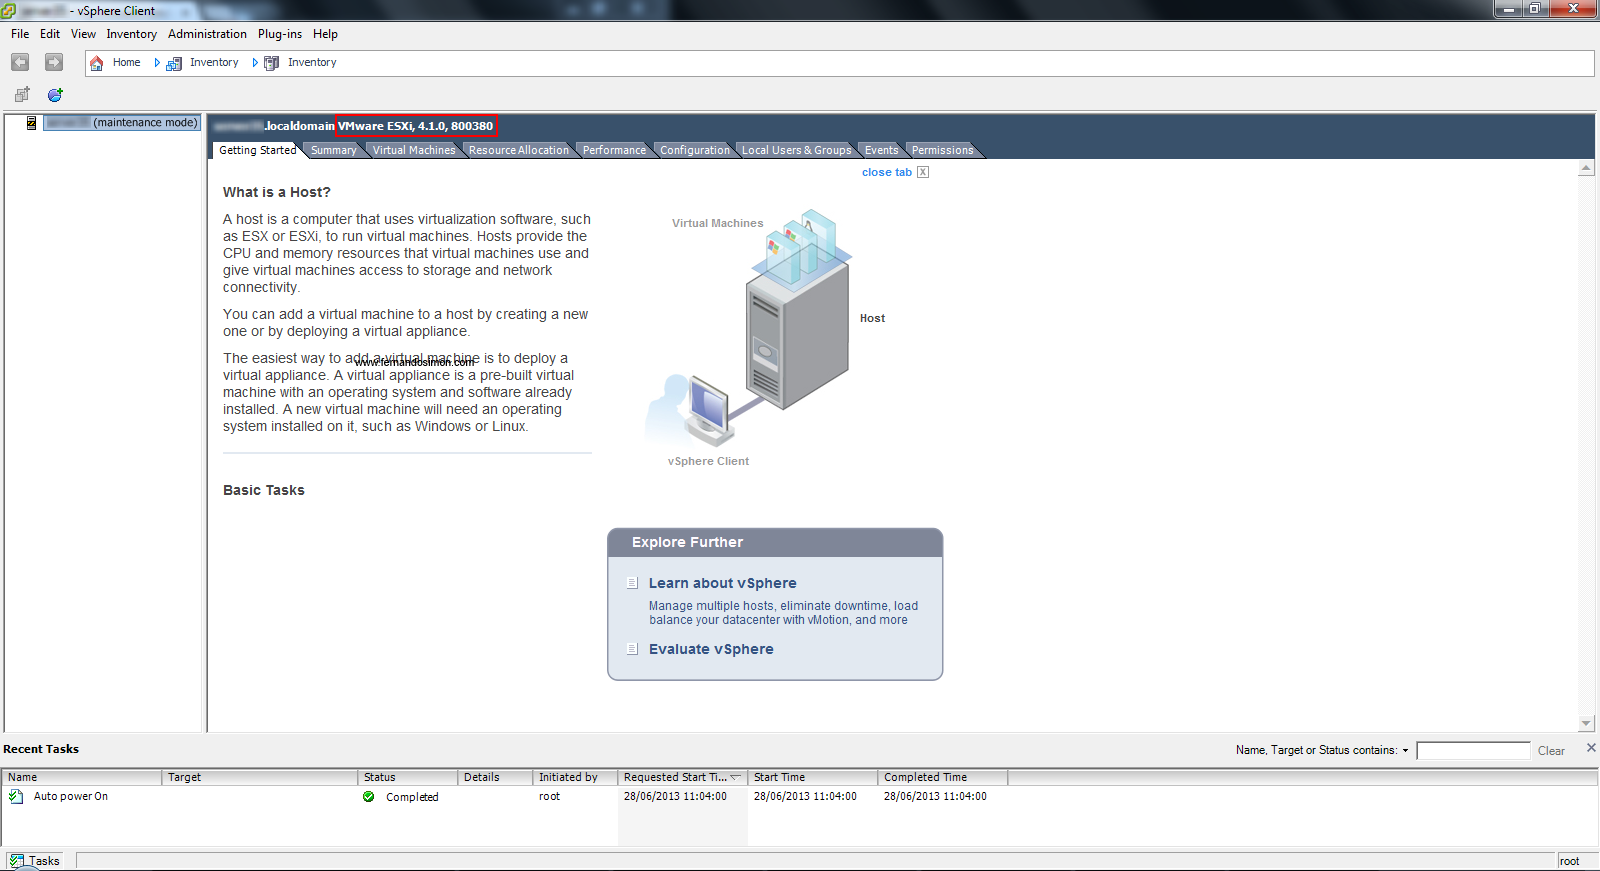Sort tasks by Details column header
The height and width of the screenshot is (871, 1600).
[495, 777]
